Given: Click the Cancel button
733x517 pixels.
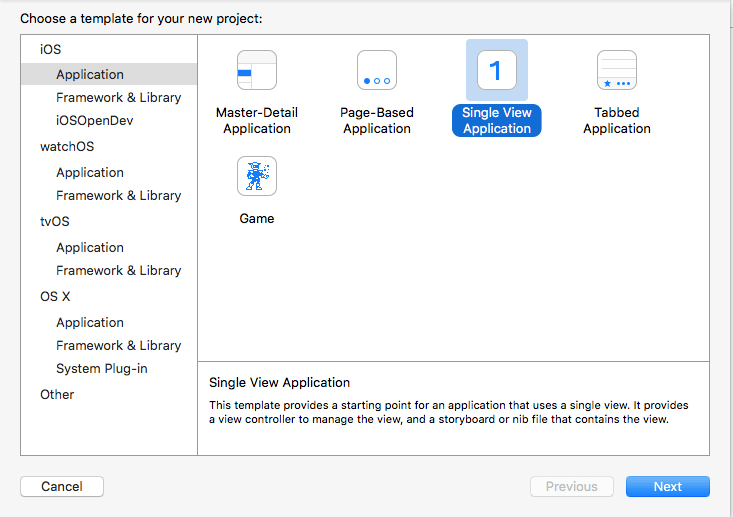Looking at the screenshot, I should pos(62,486).
